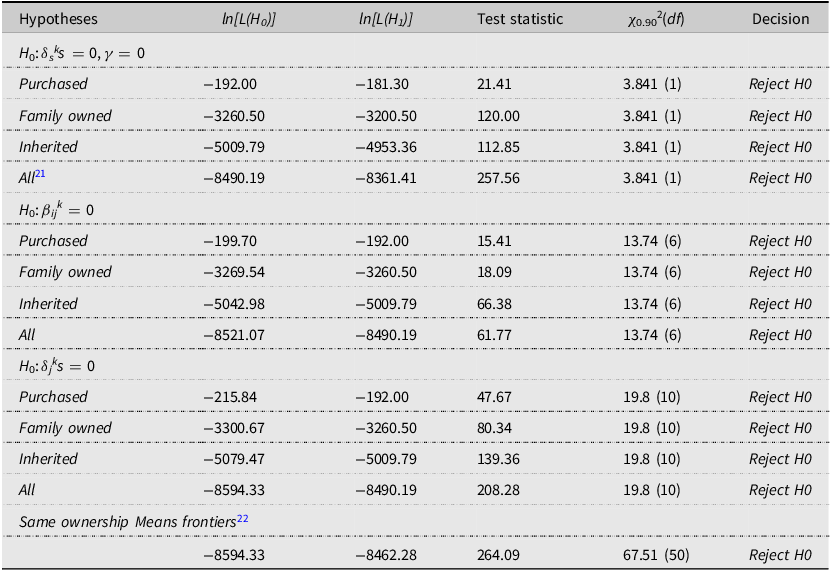Select the Same ownership Means frontiers label
This screenshot has height=571, width=831.
[x=127, y=522]
